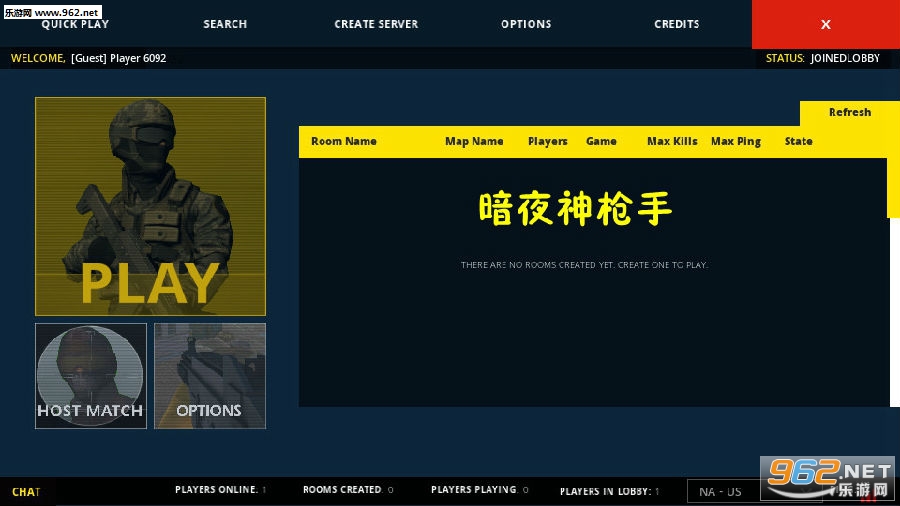Screen dimensions: 900x506
Task: Click the guest player name 'Player 6092'
Action: point(138,58)
